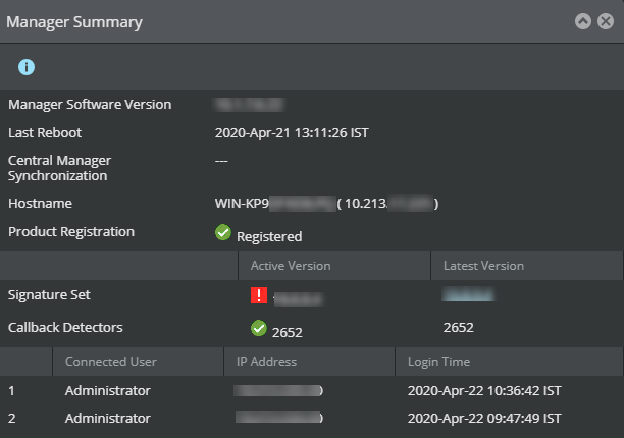Click the blurred IP address in row 1

278,391
